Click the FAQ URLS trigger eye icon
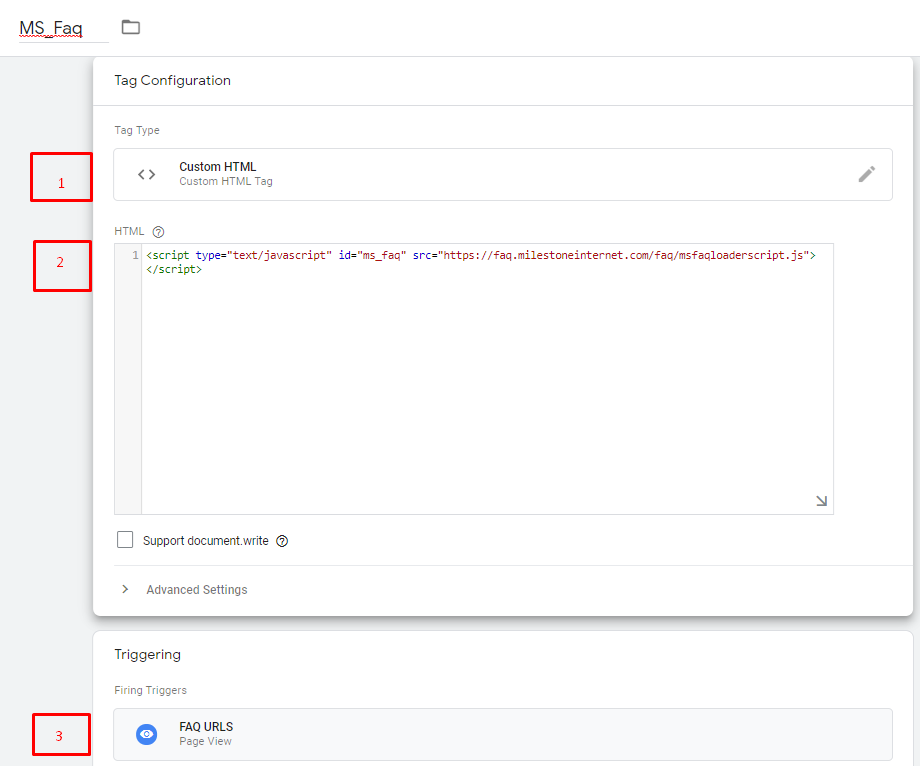The height and width of the screenshot is (766, 920). click(x=147, y=734)
